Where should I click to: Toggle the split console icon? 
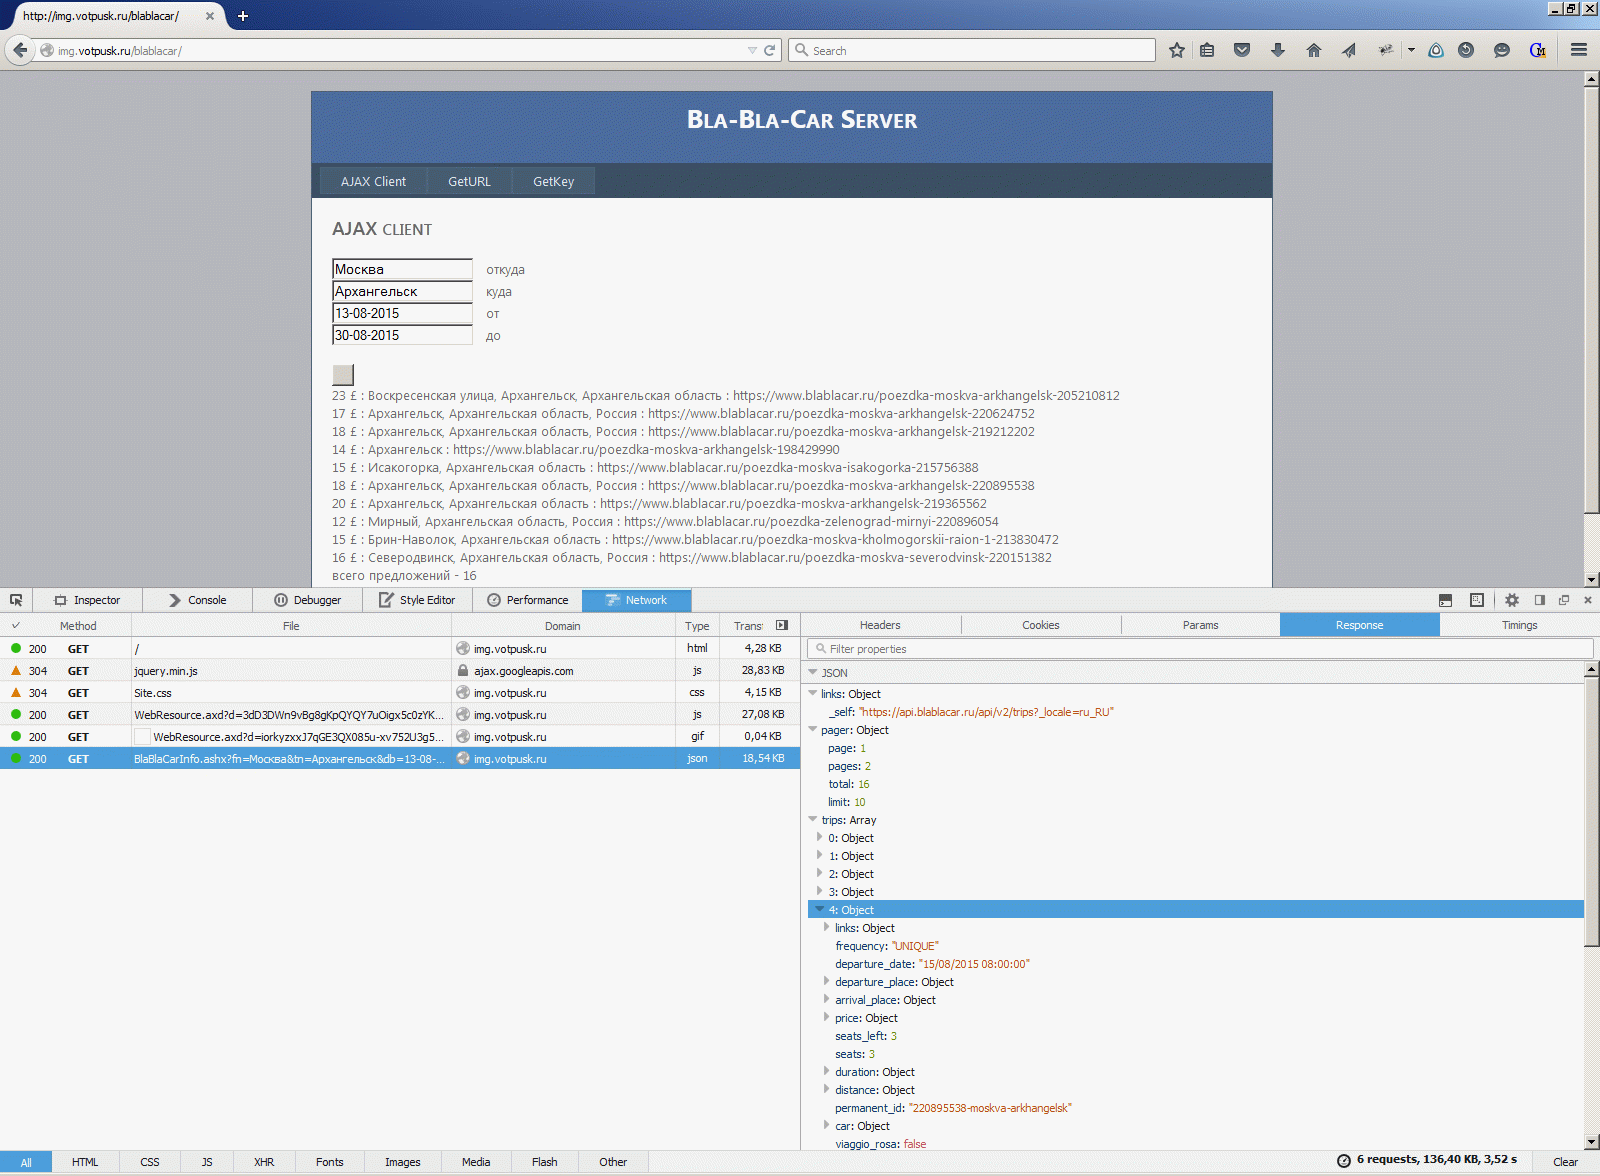[x=1445, y=600]
